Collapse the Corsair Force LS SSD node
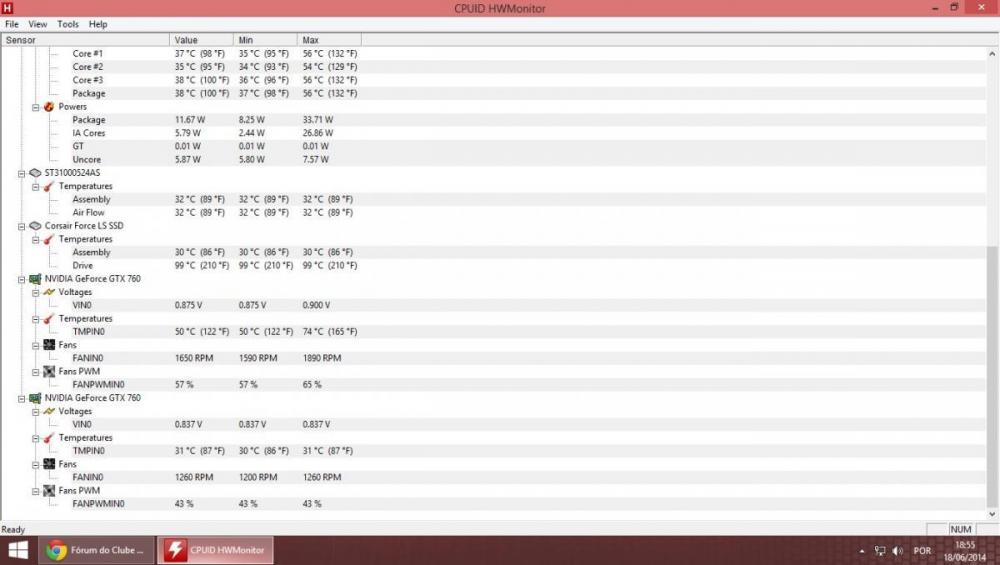Image resolution: width=1000 pixels, height=565 pixels. point(21,226)
